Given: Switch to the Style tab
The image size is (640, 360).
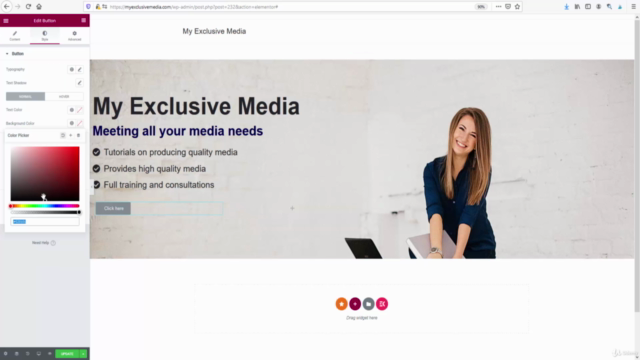Looking at the screenshot, I should (x=44, y=36).
